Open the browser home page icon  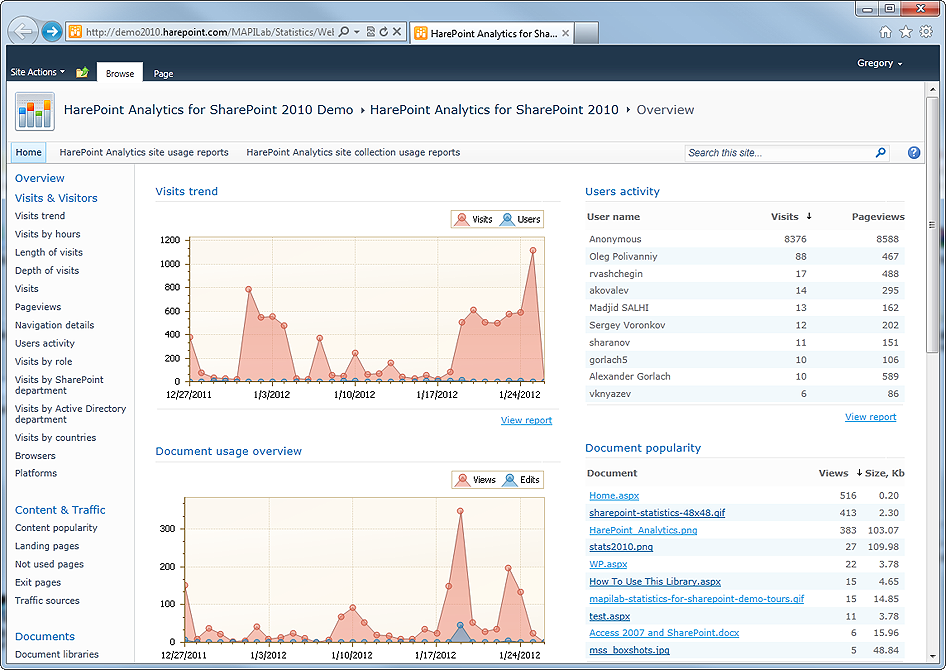click(886, 32)
